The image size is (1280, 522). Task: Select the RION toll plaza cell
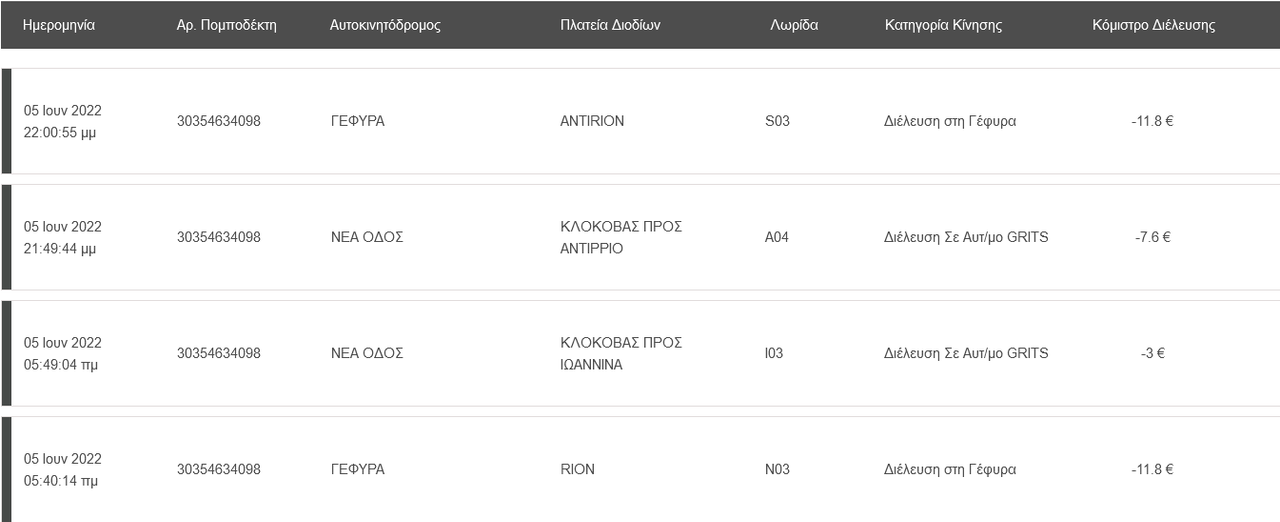coord(577,469)
